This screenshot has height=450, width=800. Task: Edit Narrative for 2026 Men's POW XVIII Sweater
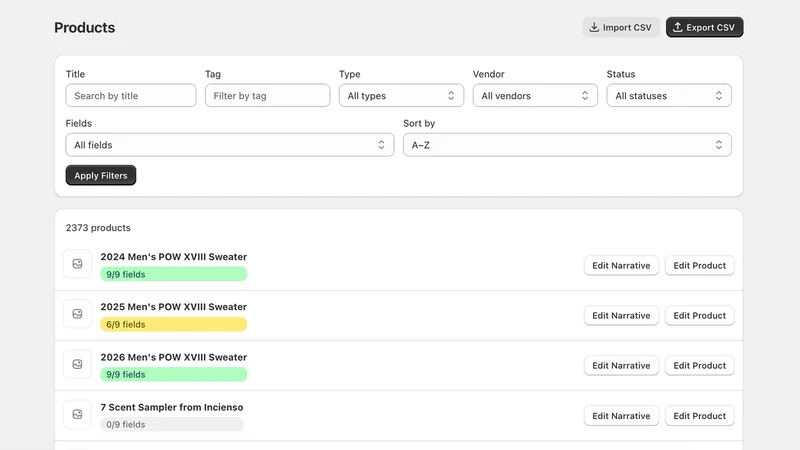(621, 365)
